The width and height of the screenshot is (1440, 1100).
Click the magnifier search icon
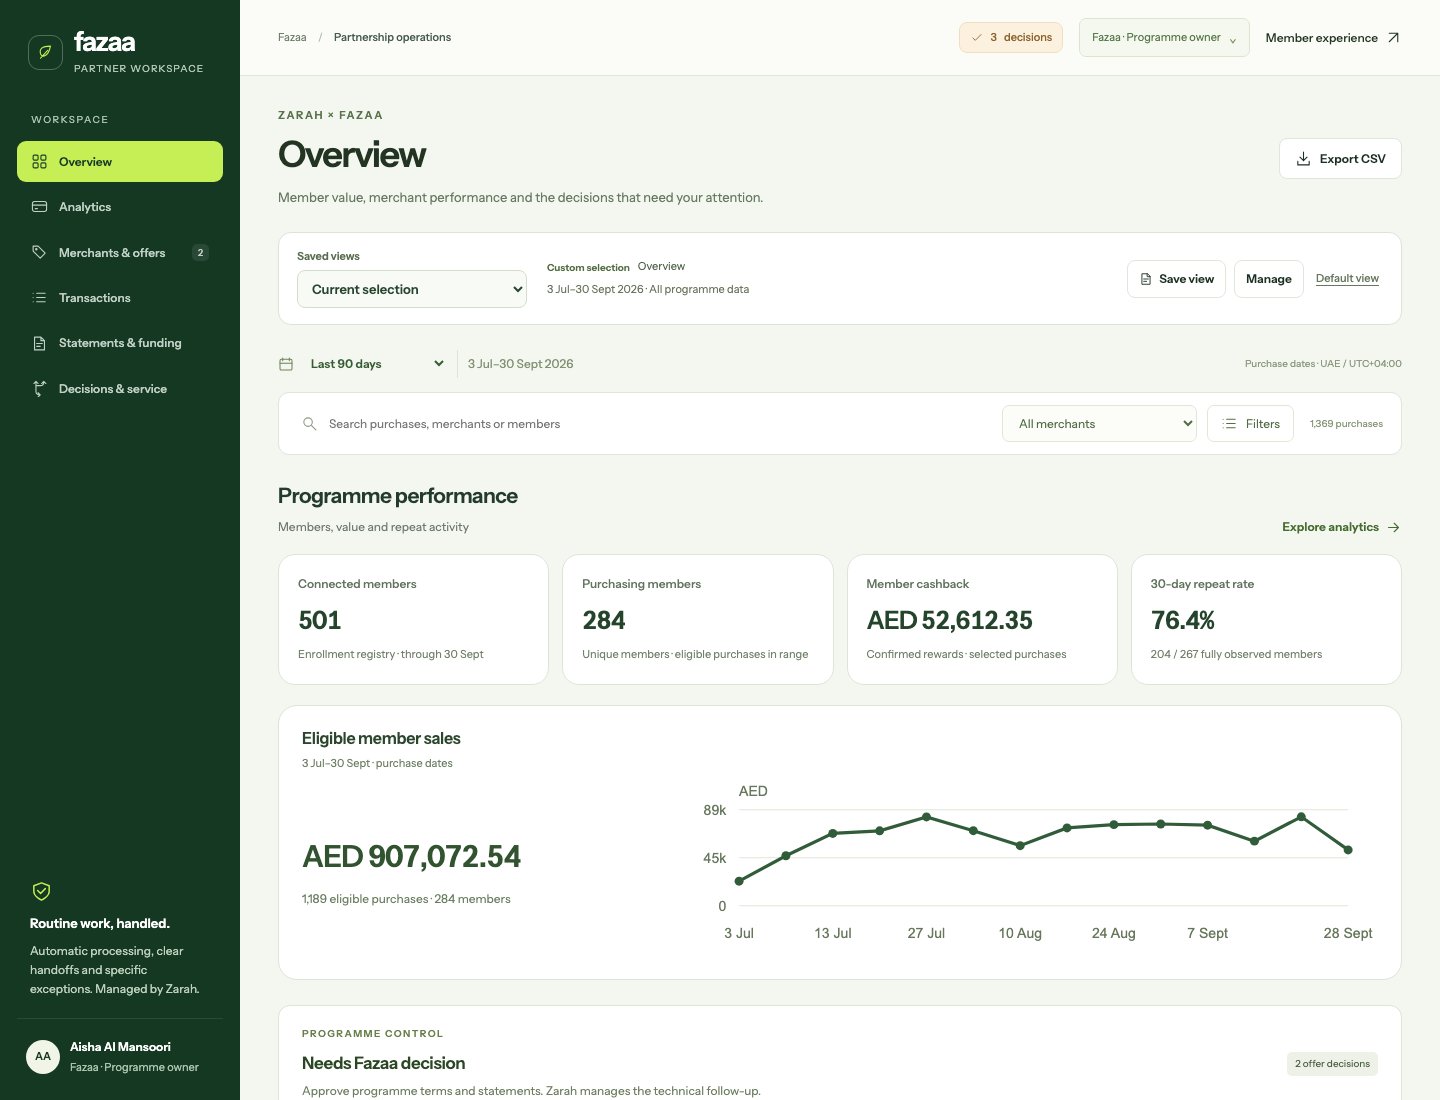point(310,424)
